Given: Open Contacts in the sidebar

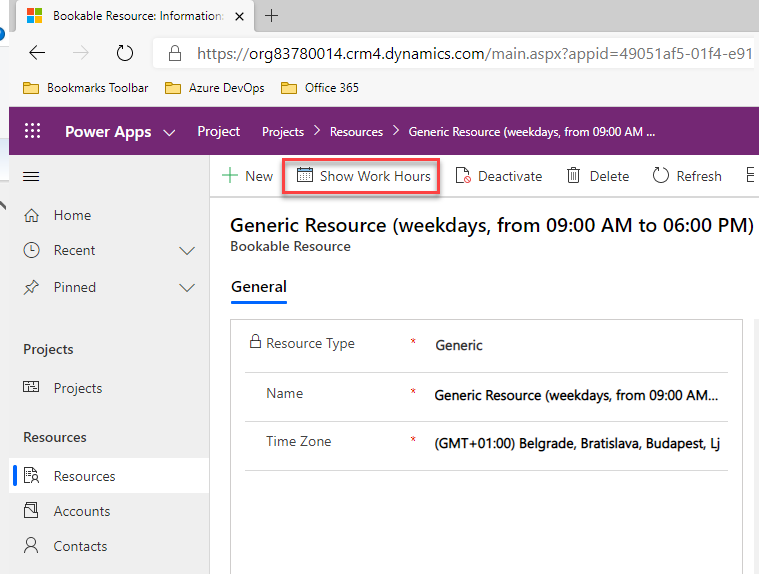Looking at the screenshot, I should coord(80,546).
